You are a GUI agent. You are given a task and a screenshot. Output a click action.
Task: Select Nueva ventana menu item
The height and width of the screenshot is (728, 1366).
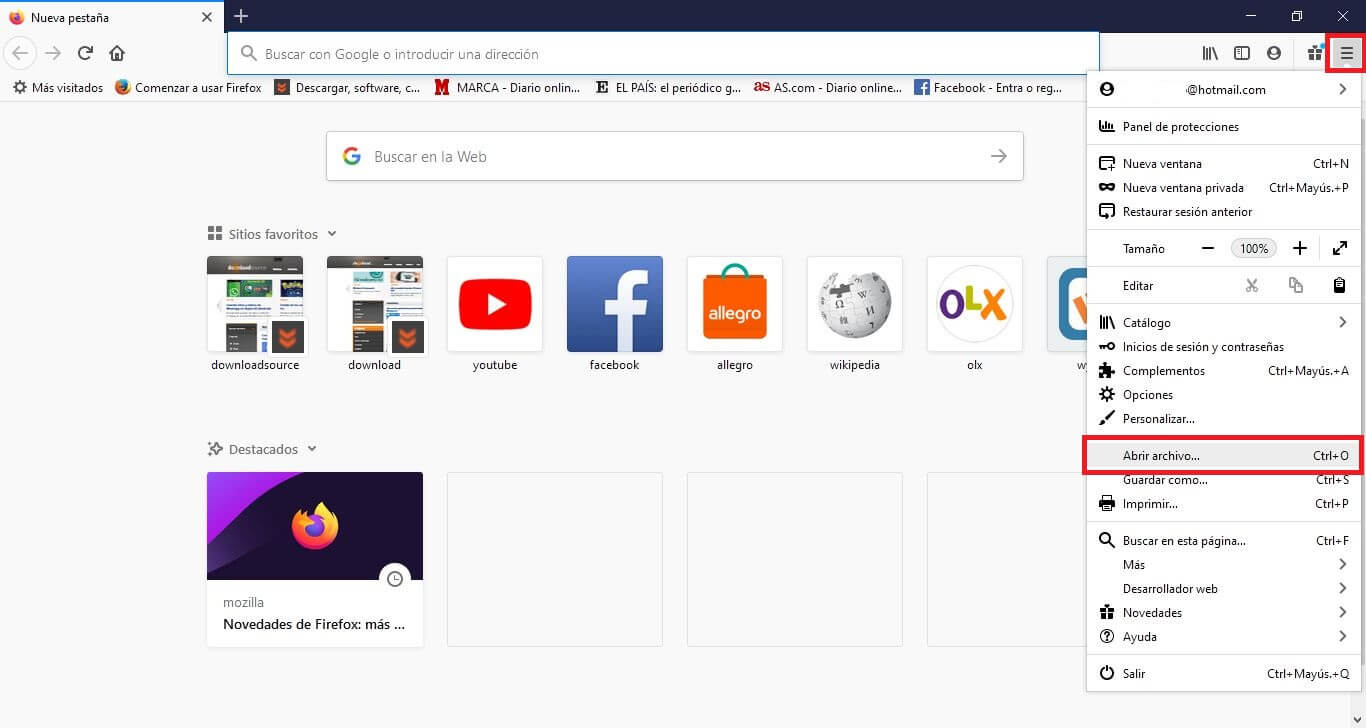(x=1225, y=163)
